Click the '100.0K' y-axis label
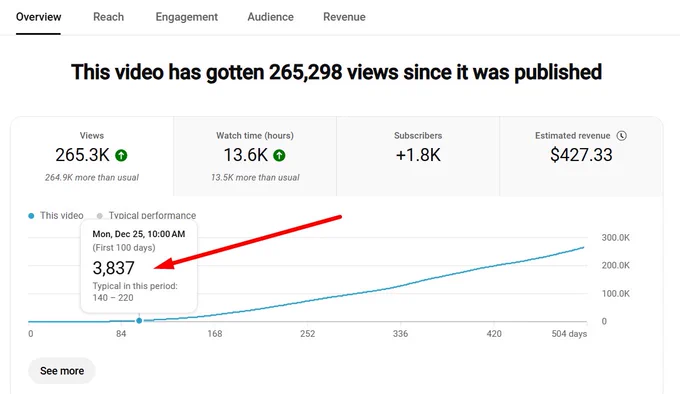This screenshot has height=394, width=680. click(x=615, y=293)
